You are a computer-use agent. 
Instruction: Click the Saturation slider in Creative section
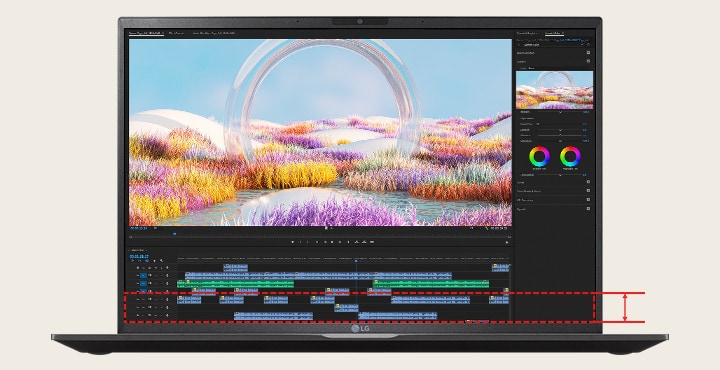(x=560, y=141)
